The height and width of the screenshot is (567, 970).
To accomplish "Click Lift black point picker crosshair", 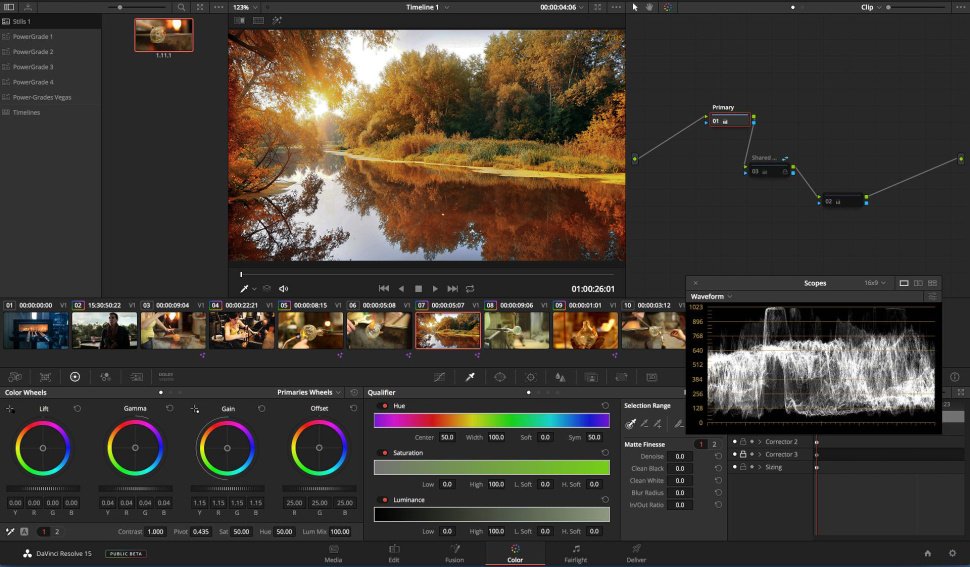I will pyautogui.click(x=10, y=409).
